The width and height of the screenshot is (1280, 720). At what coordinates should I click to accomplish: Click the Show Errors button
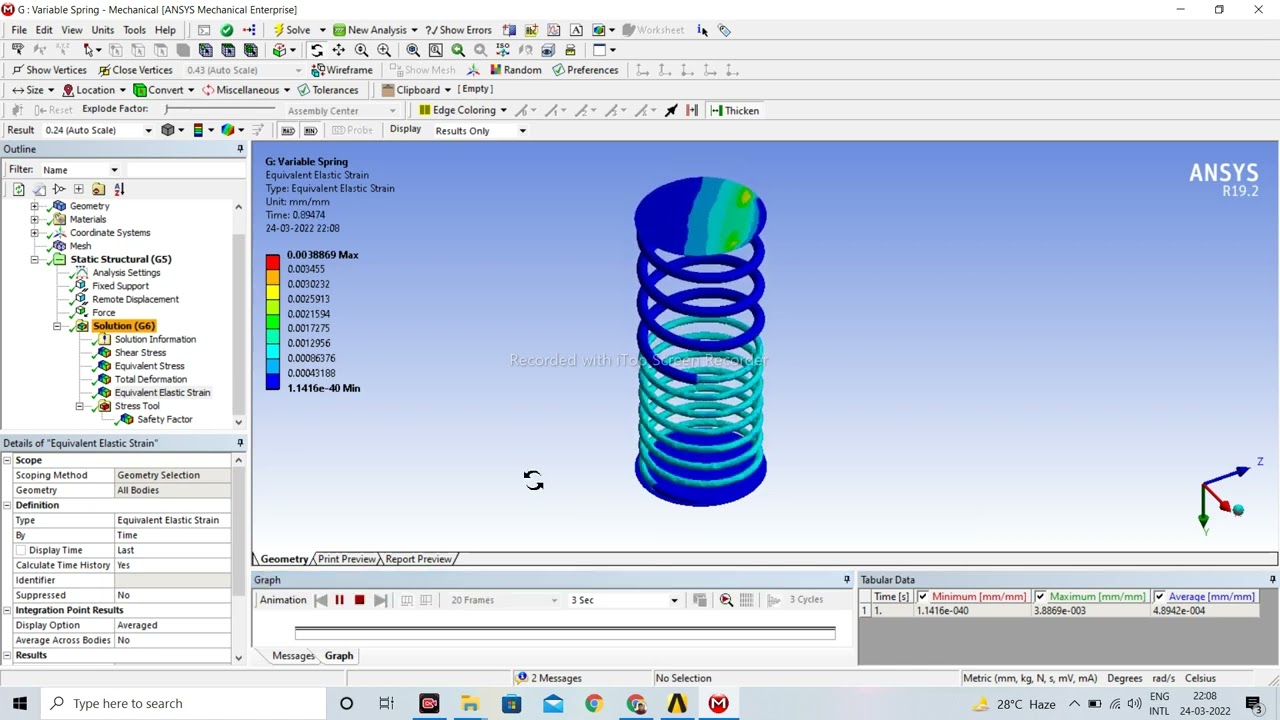tap(458, 30)
